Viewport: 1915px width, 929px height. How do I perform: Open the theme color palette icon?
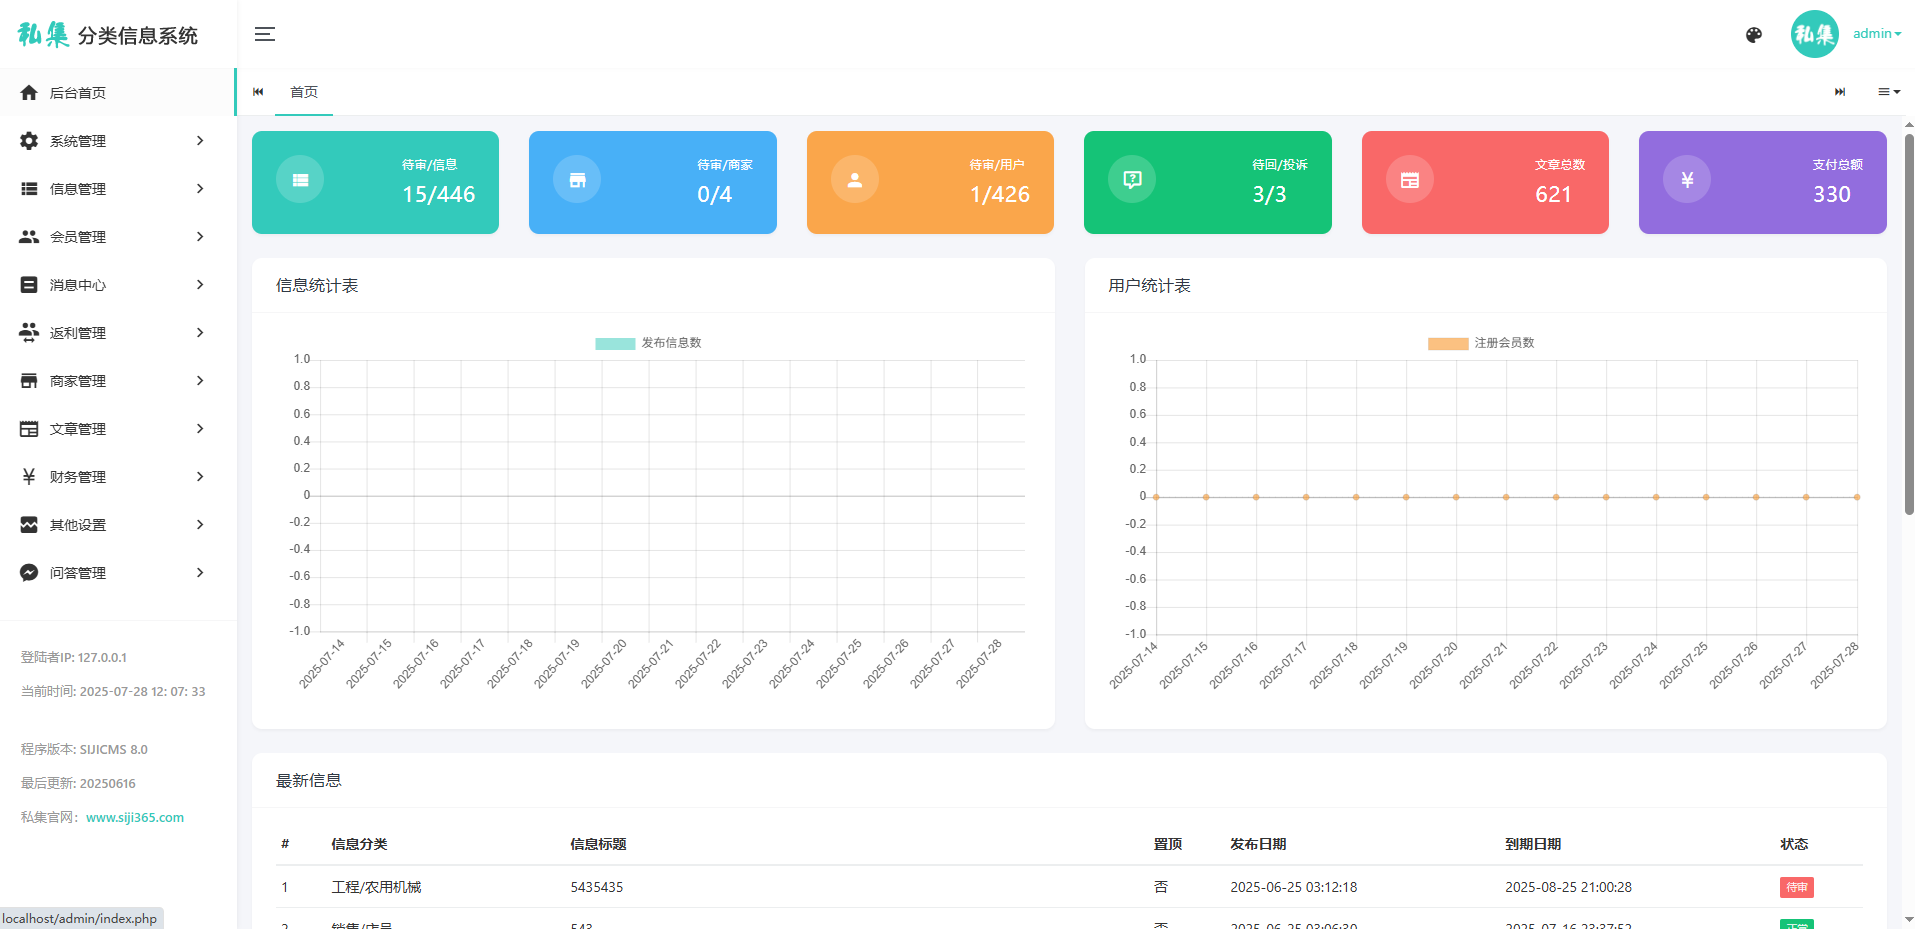tap(1753, 35)
